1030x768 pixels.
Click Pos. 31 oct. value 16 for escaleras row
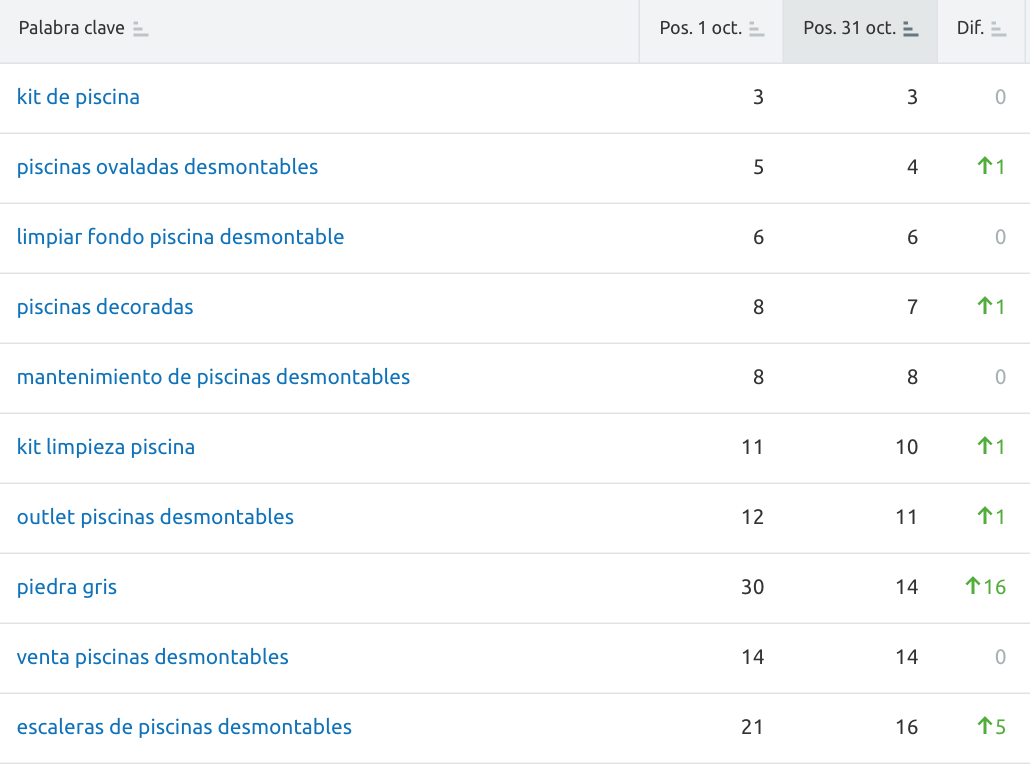point(907,727)
